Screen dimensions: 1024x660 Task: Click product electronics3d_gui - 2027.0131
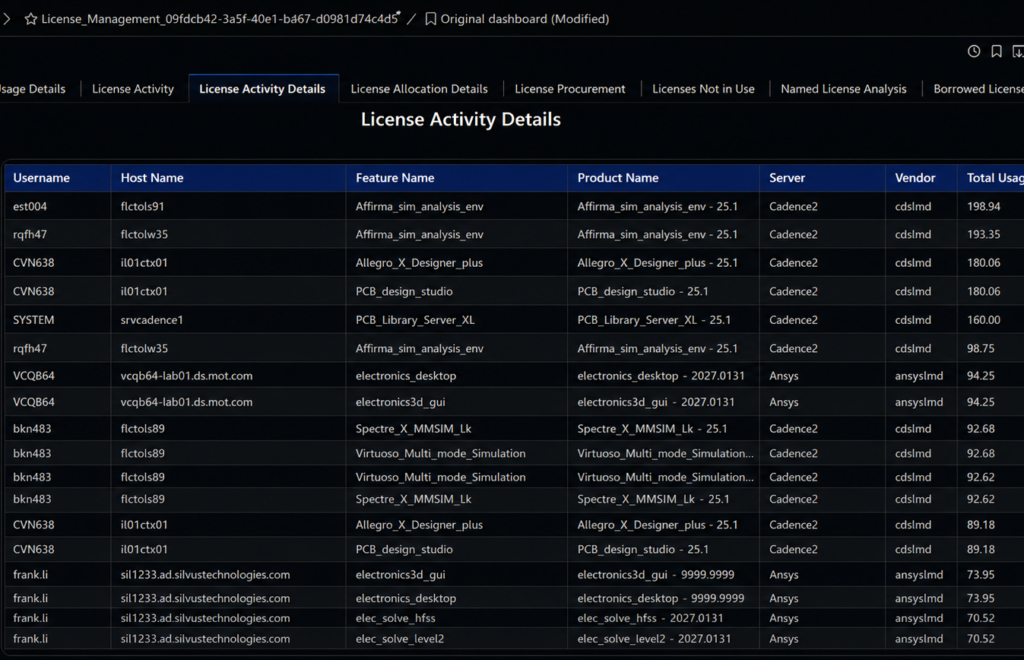click(x=656, y=402)
